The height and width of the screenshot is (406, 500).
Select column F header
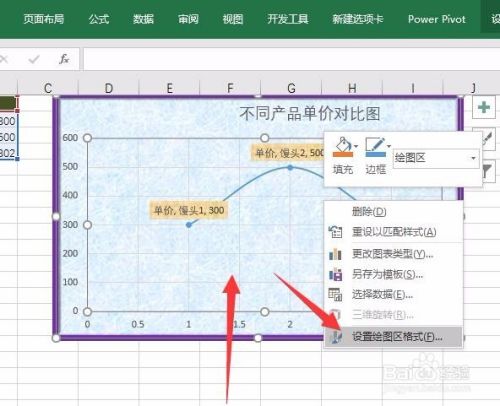pyautogui.click(x=230, y=88)
